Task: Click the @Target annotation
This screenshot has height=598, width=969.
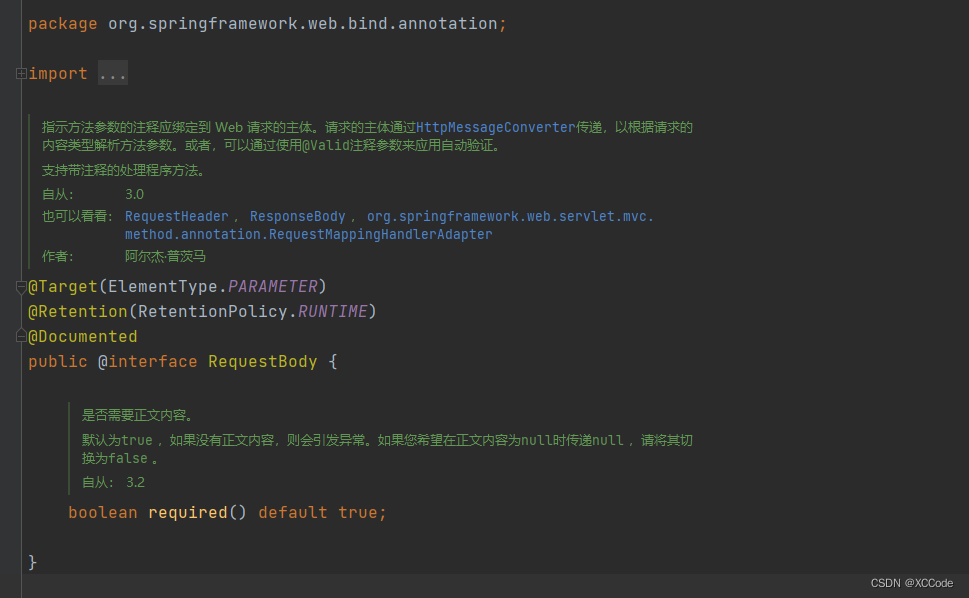Action: pos(63,287)
